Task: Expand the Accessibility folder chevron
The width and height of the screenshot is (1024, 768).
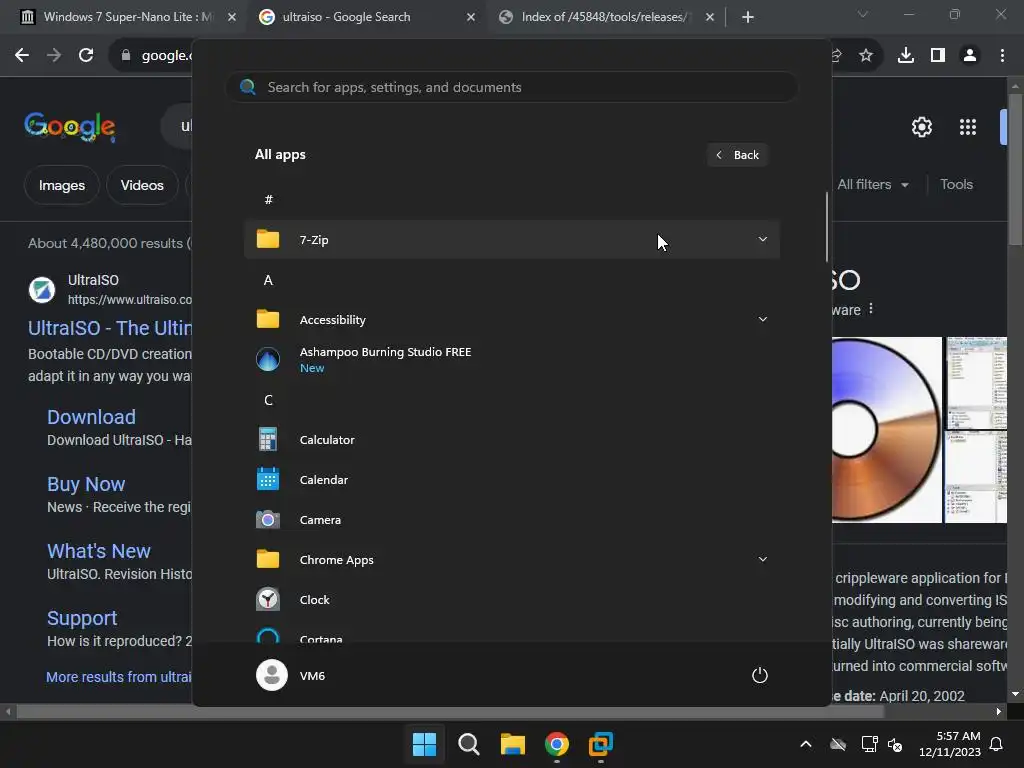Action: click(x=762, y=319)
